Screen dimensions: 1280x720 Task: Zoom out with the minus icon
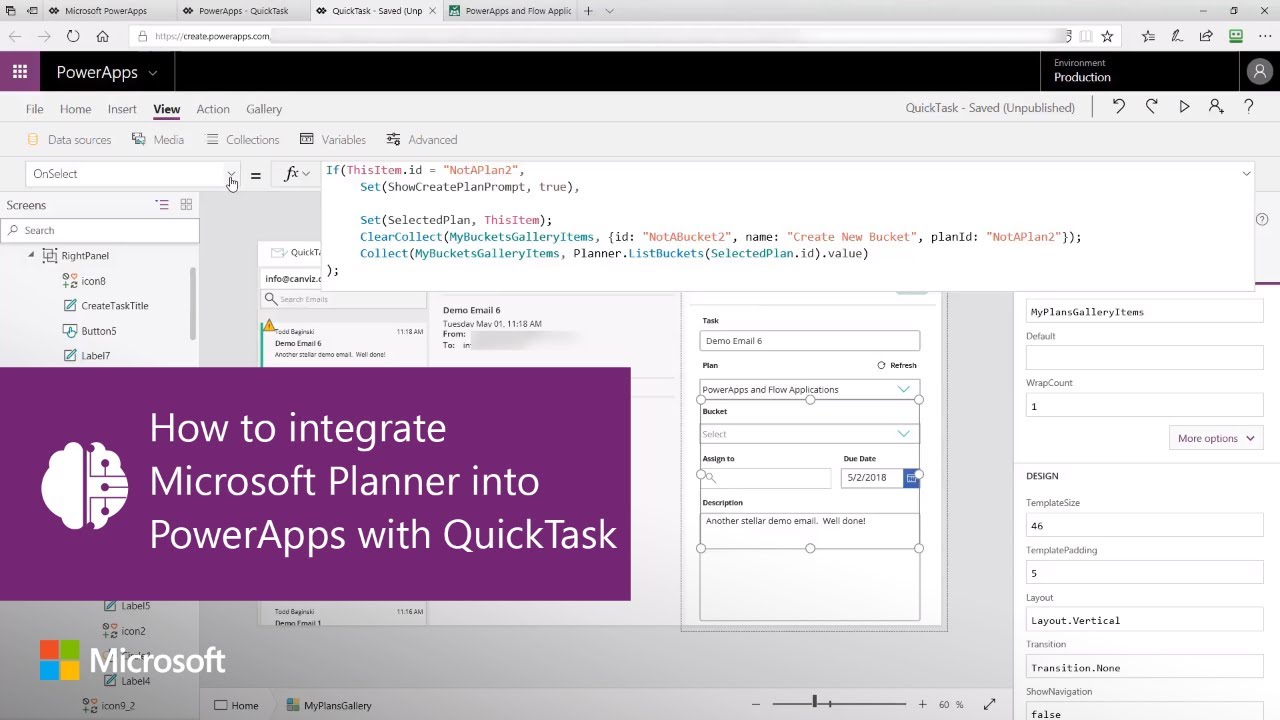click(x=755, y=705)
